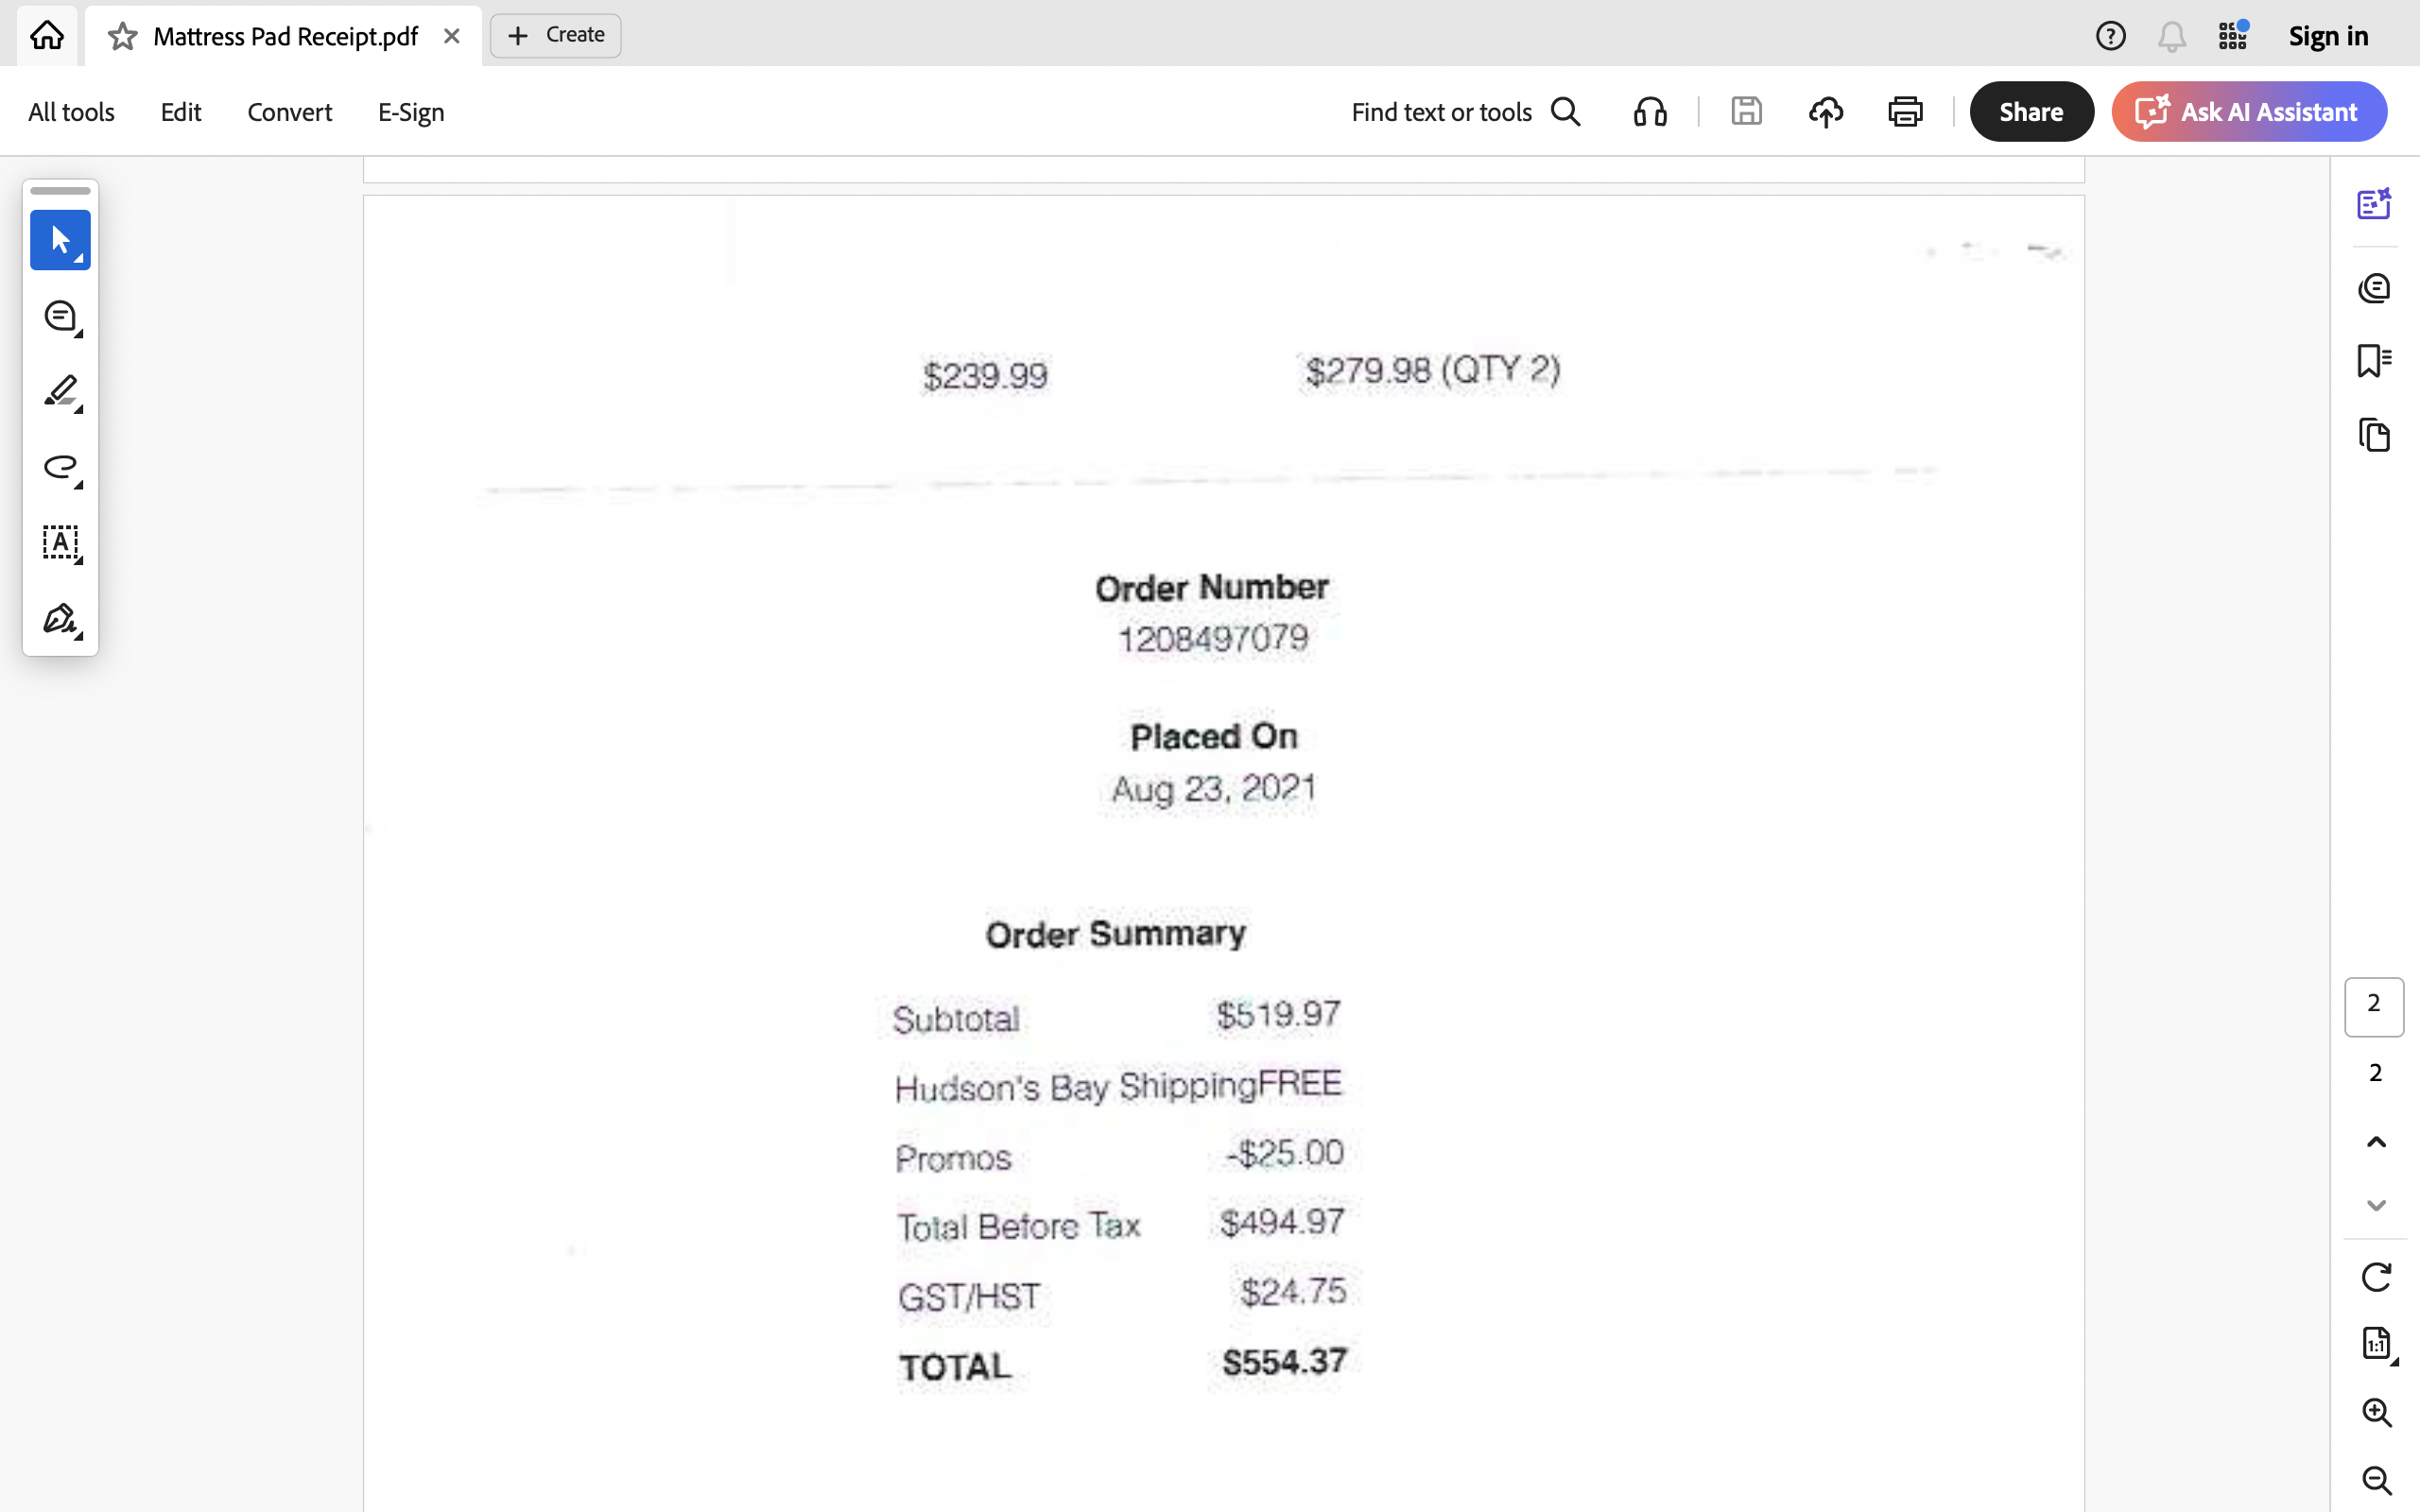This screenshot has width=2420, height=1512.
Task: Open the fill and sign pen tool
Action: click(60, 619)
